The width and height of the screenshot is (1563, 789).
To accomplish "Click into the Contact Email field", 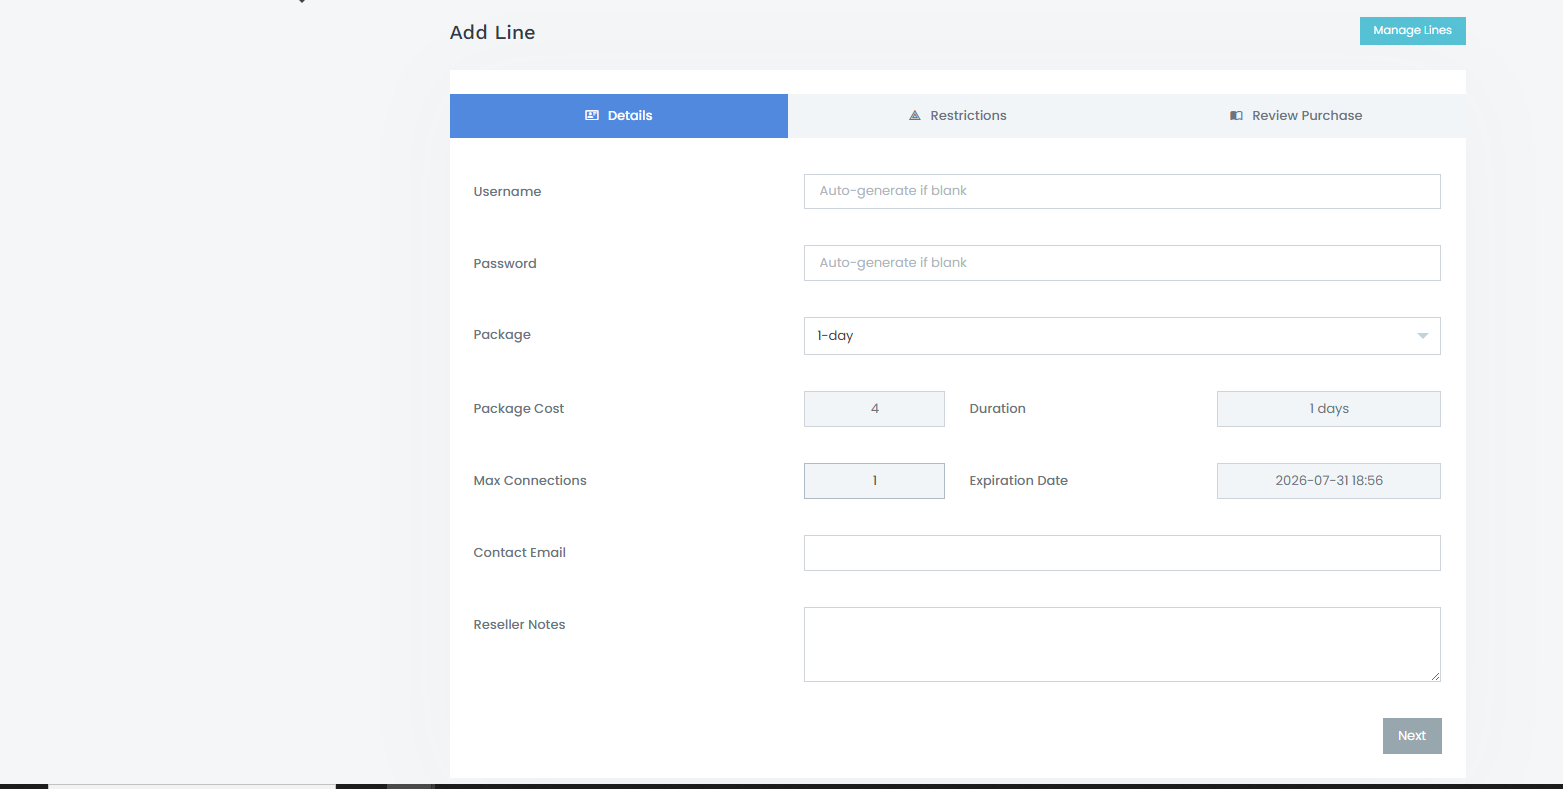I will [x=1122, y=553].
